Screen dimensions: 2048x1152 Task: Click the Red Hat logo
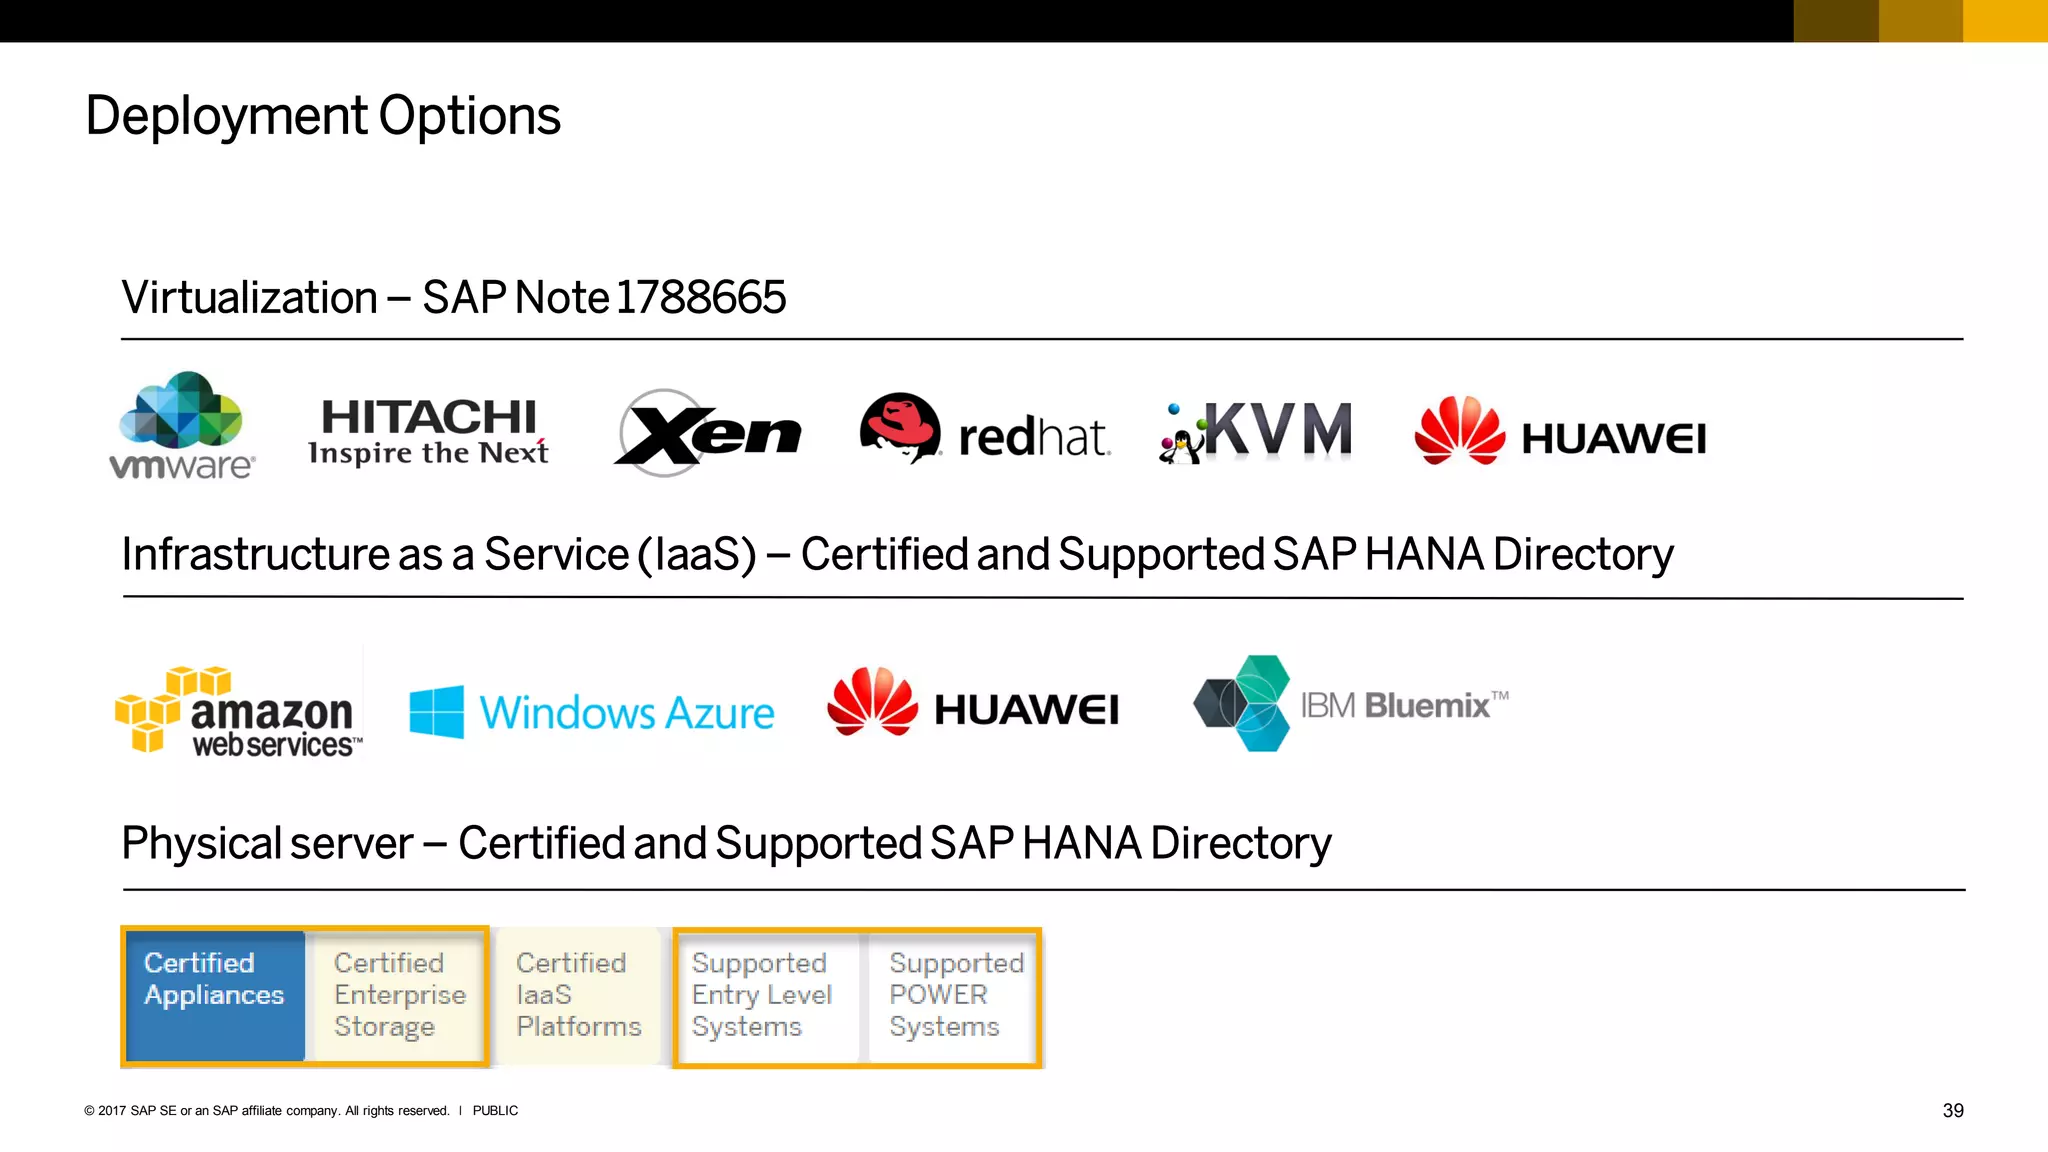point(985,428)
